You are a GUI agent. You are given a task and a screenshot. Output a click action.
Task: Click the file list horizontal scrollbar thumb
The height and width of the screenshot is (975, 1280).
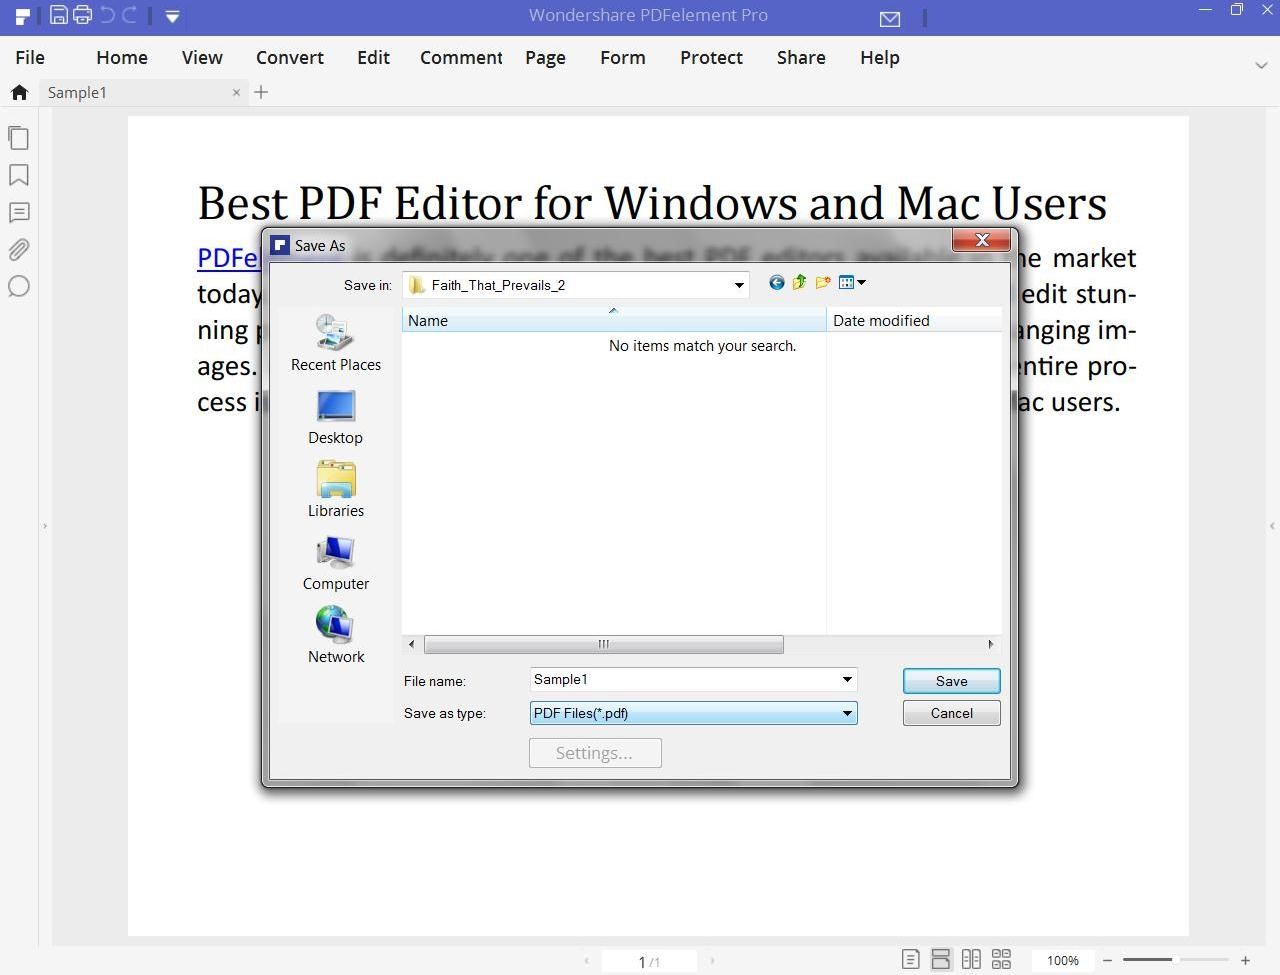pyautogui.click(x=603, y=644)
